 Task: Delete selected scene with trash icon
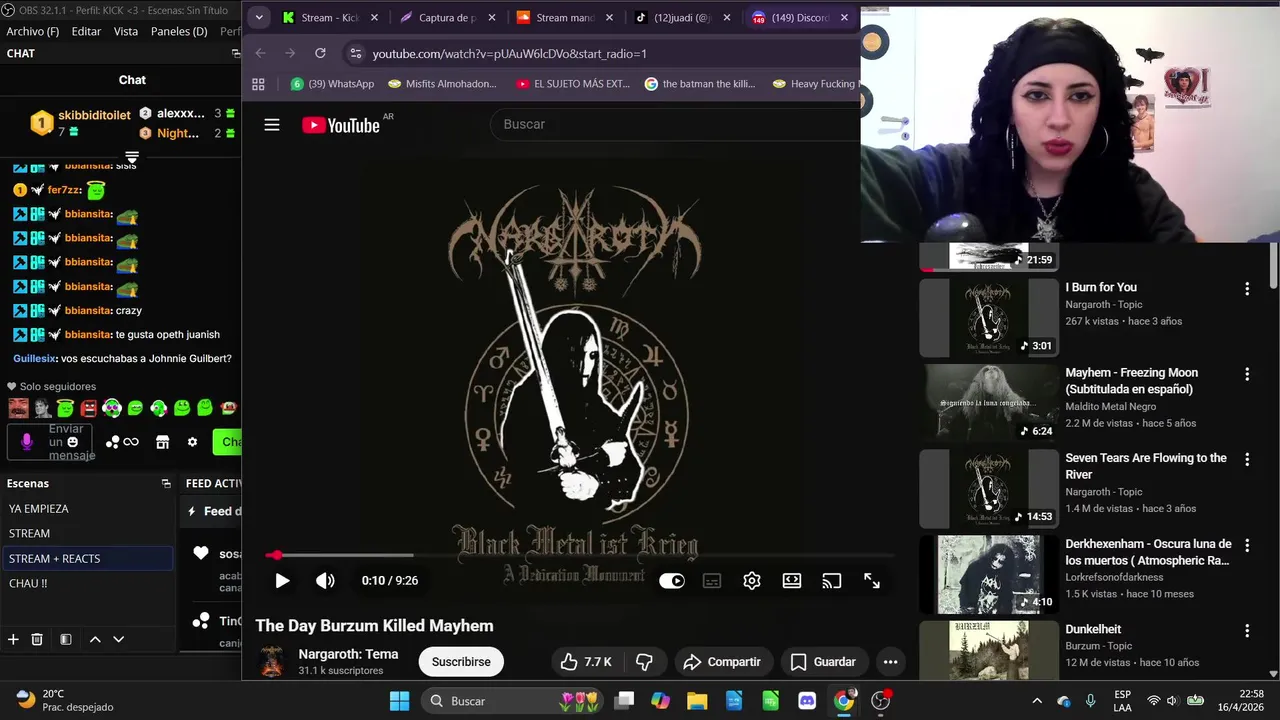pos(37,639)
